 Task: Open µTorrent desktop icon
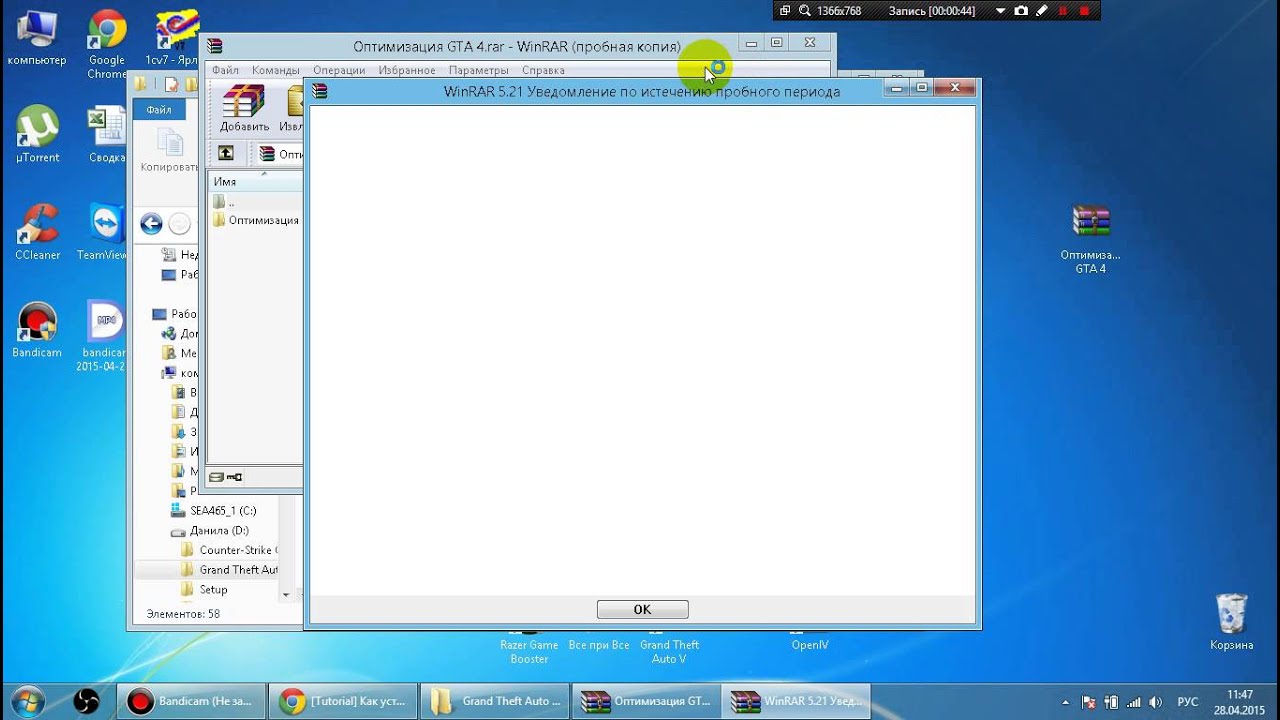37,135
